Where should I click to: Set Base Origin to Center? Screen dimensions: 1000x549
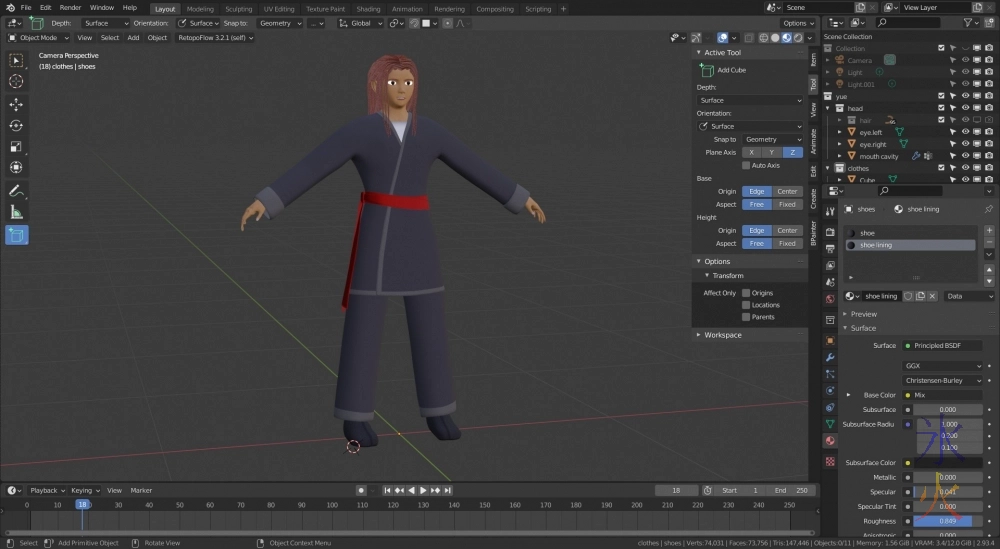click(788, 191)
